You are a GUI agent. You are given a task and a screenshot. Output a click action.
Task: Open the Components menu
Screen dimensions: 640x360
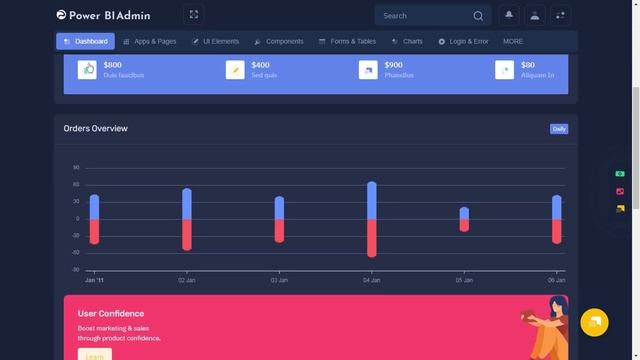(x=279, y=41)
